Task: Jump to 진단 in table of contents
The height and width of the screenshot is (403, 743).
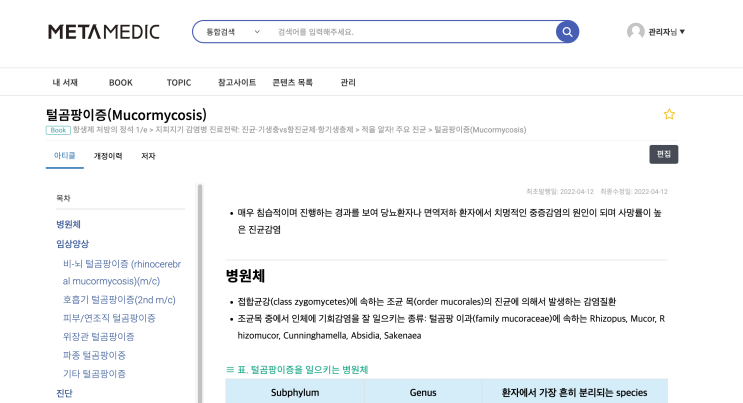Action: [x=64, y=393]
